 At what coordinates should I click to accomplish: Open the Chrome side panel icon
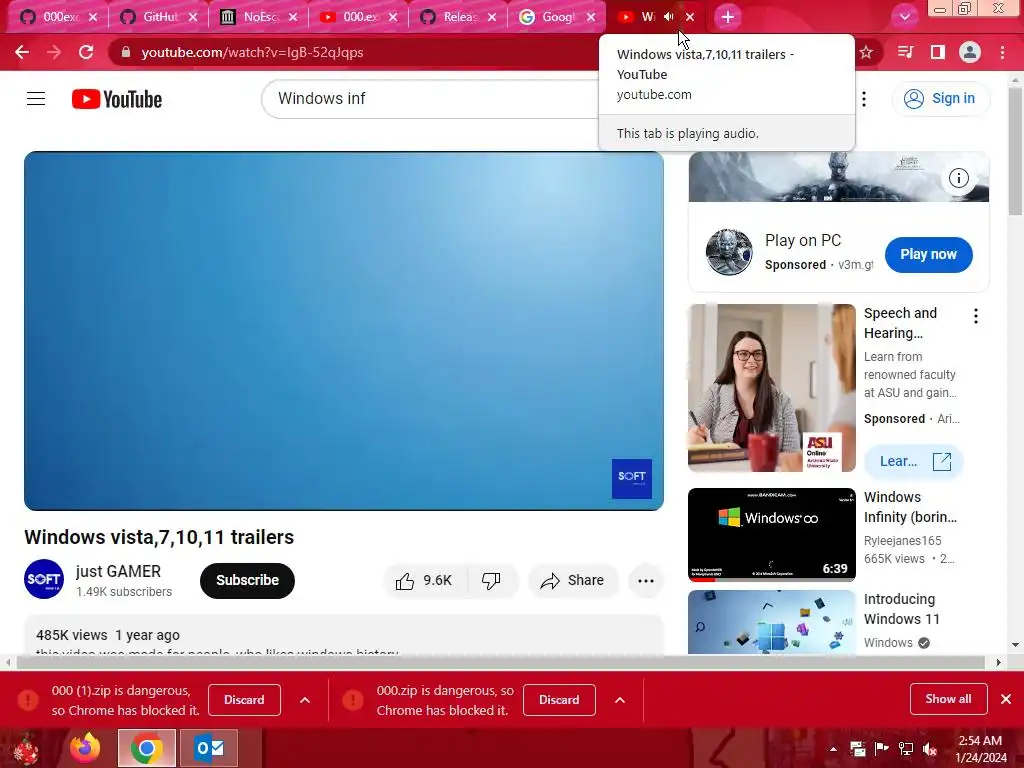(938, 52)
